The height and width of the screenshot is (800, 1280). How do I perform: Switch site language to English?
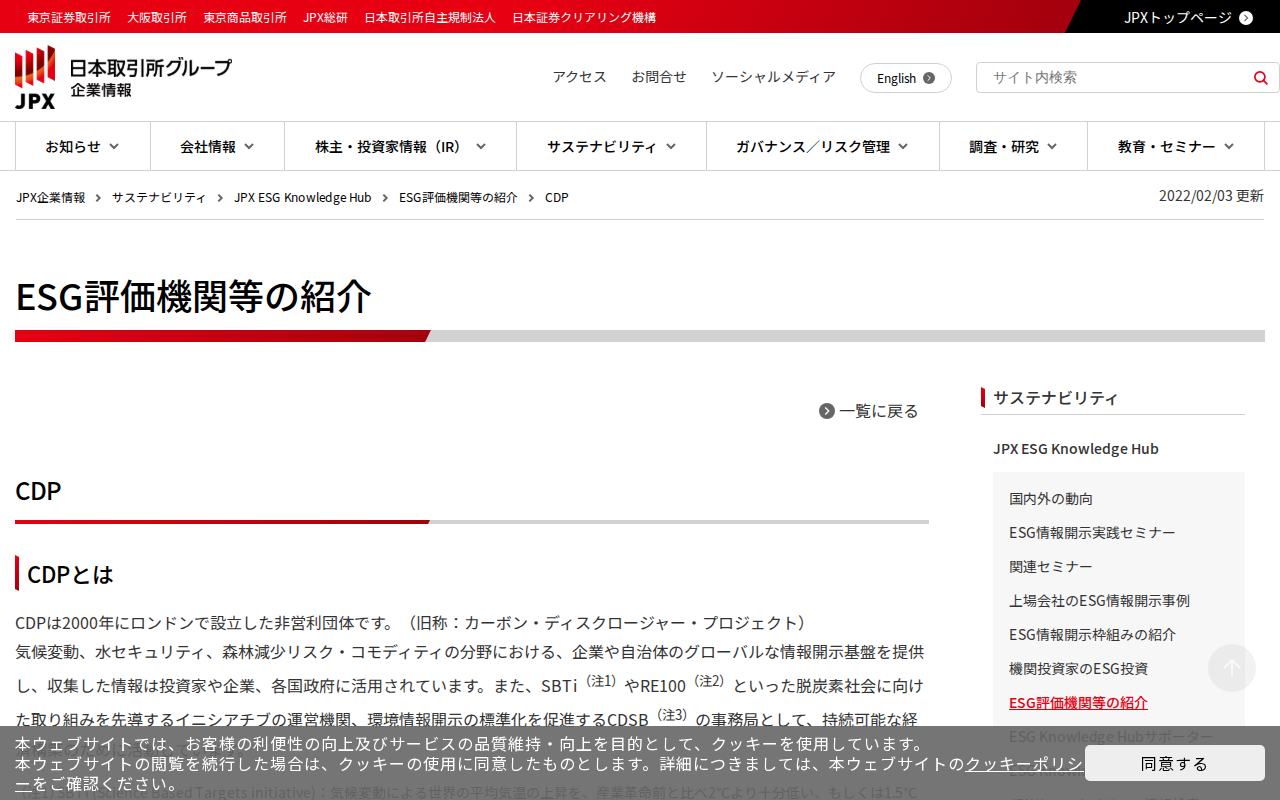(x=906, y=78)
